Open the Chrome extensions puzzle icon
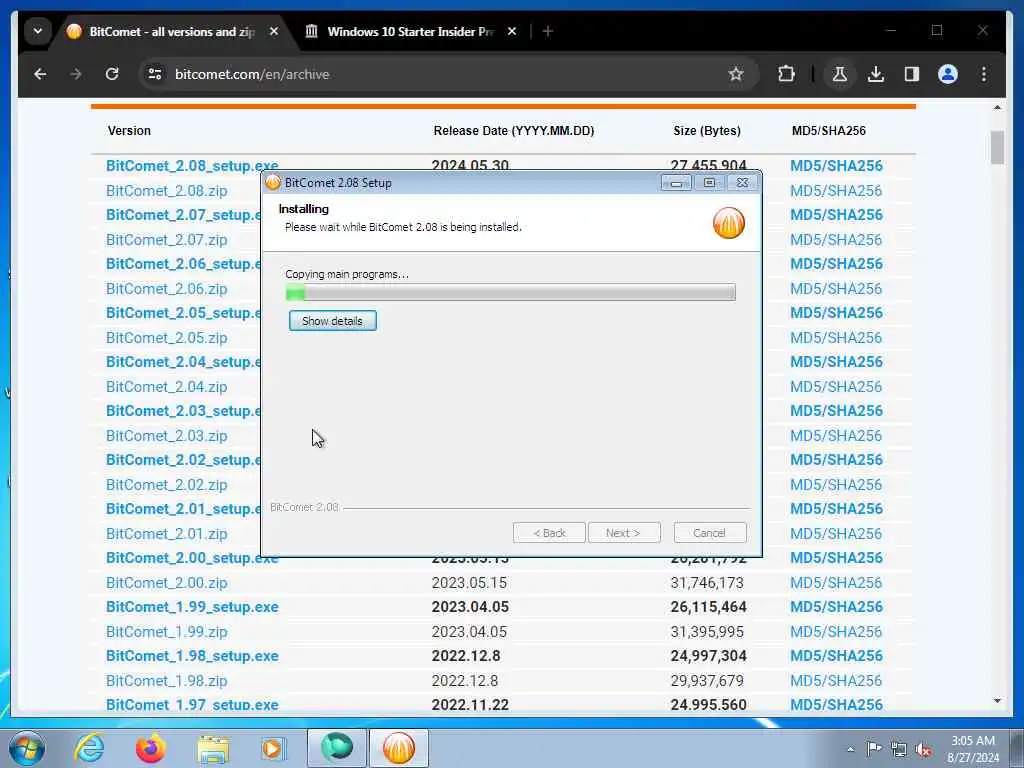 tap(786, 74)
